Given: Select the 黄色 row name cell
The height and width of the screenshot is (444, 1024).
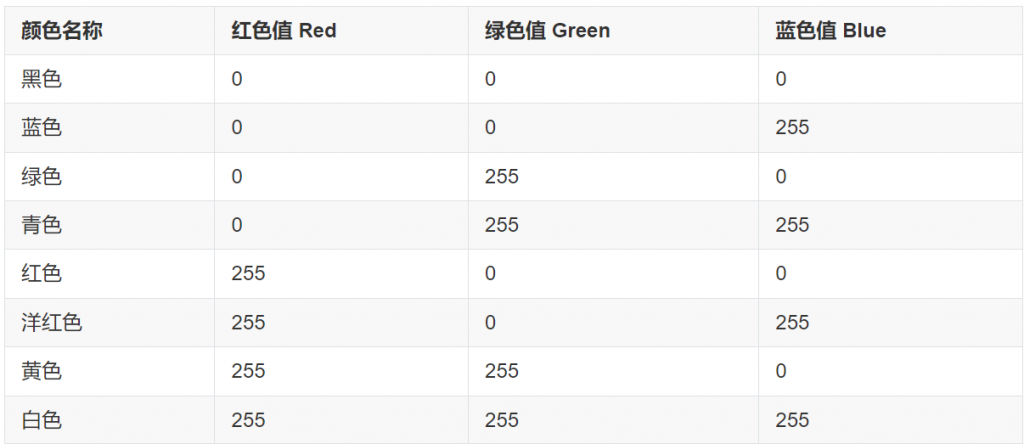Looking at the screenshot, I should pos(42,371).
